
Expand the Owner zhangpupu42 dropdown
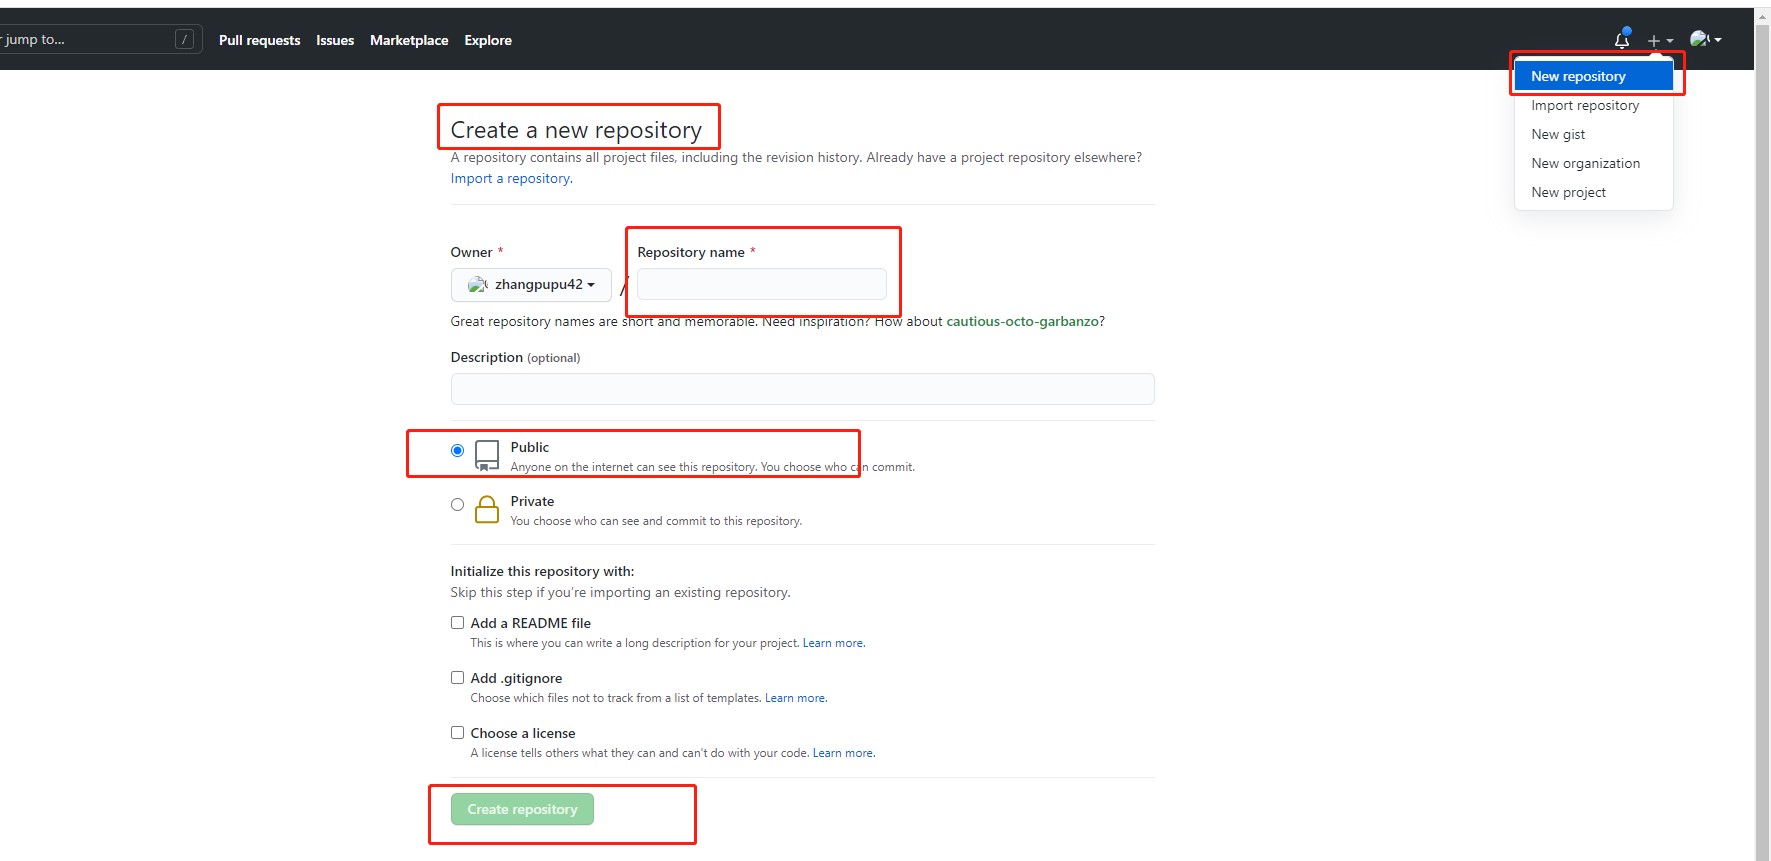coord(531,285)
